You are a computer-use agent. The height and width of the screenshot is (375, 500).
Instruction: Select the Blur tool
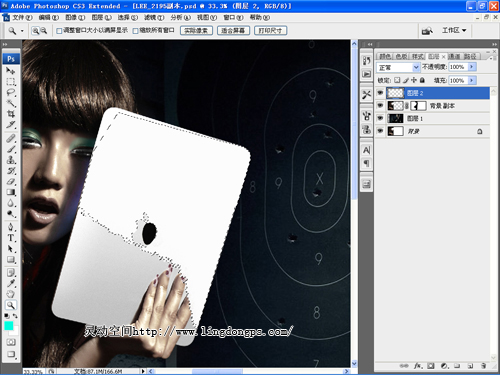click(11, 203)
